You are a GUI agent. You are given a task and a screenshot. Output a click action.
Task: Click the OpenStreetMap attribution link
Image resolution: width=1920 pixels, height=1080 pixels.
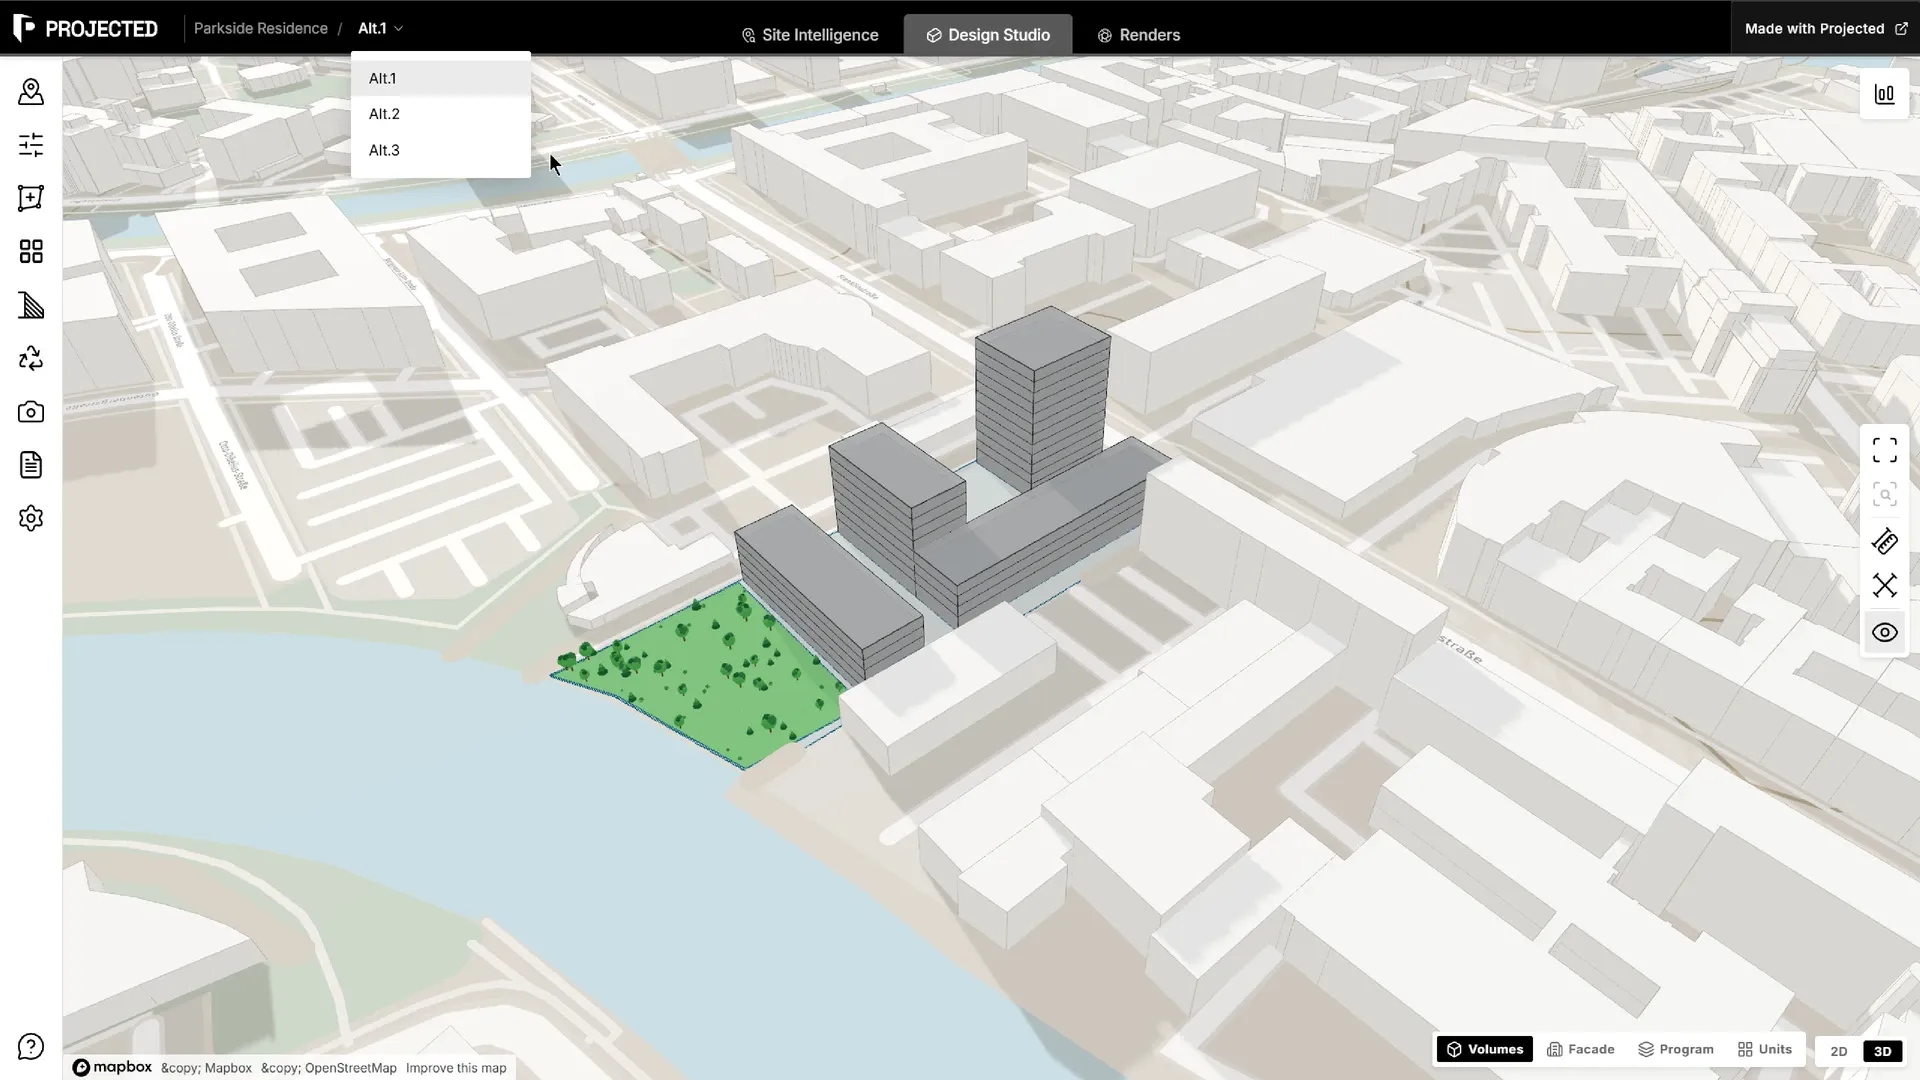(x=329, y=1068)
